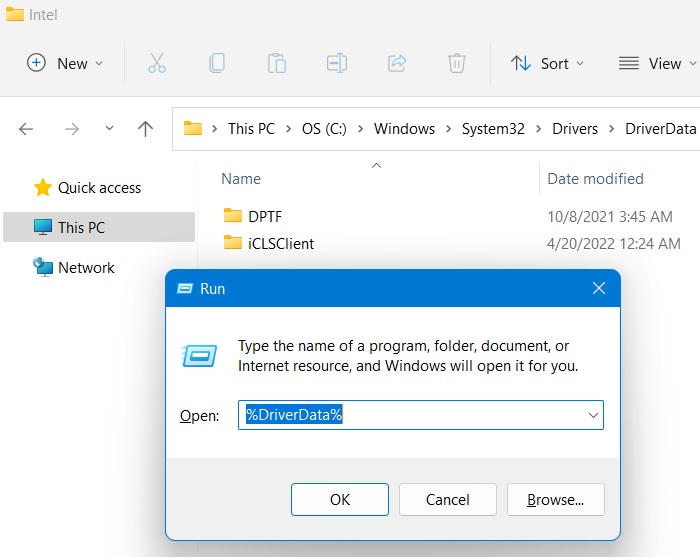Click the Share icon in toolbar
The image size is (700, 557).
click(x=397, y=63)
